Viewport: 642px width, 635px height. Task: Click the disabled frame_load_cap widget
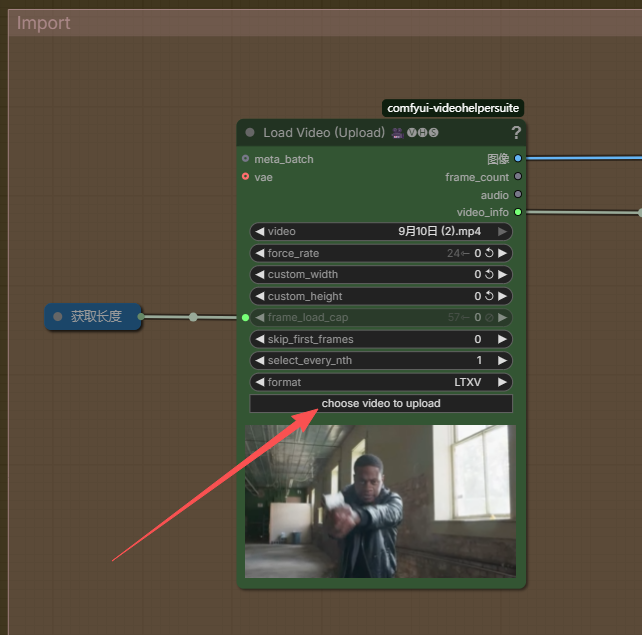pos(381,318)
